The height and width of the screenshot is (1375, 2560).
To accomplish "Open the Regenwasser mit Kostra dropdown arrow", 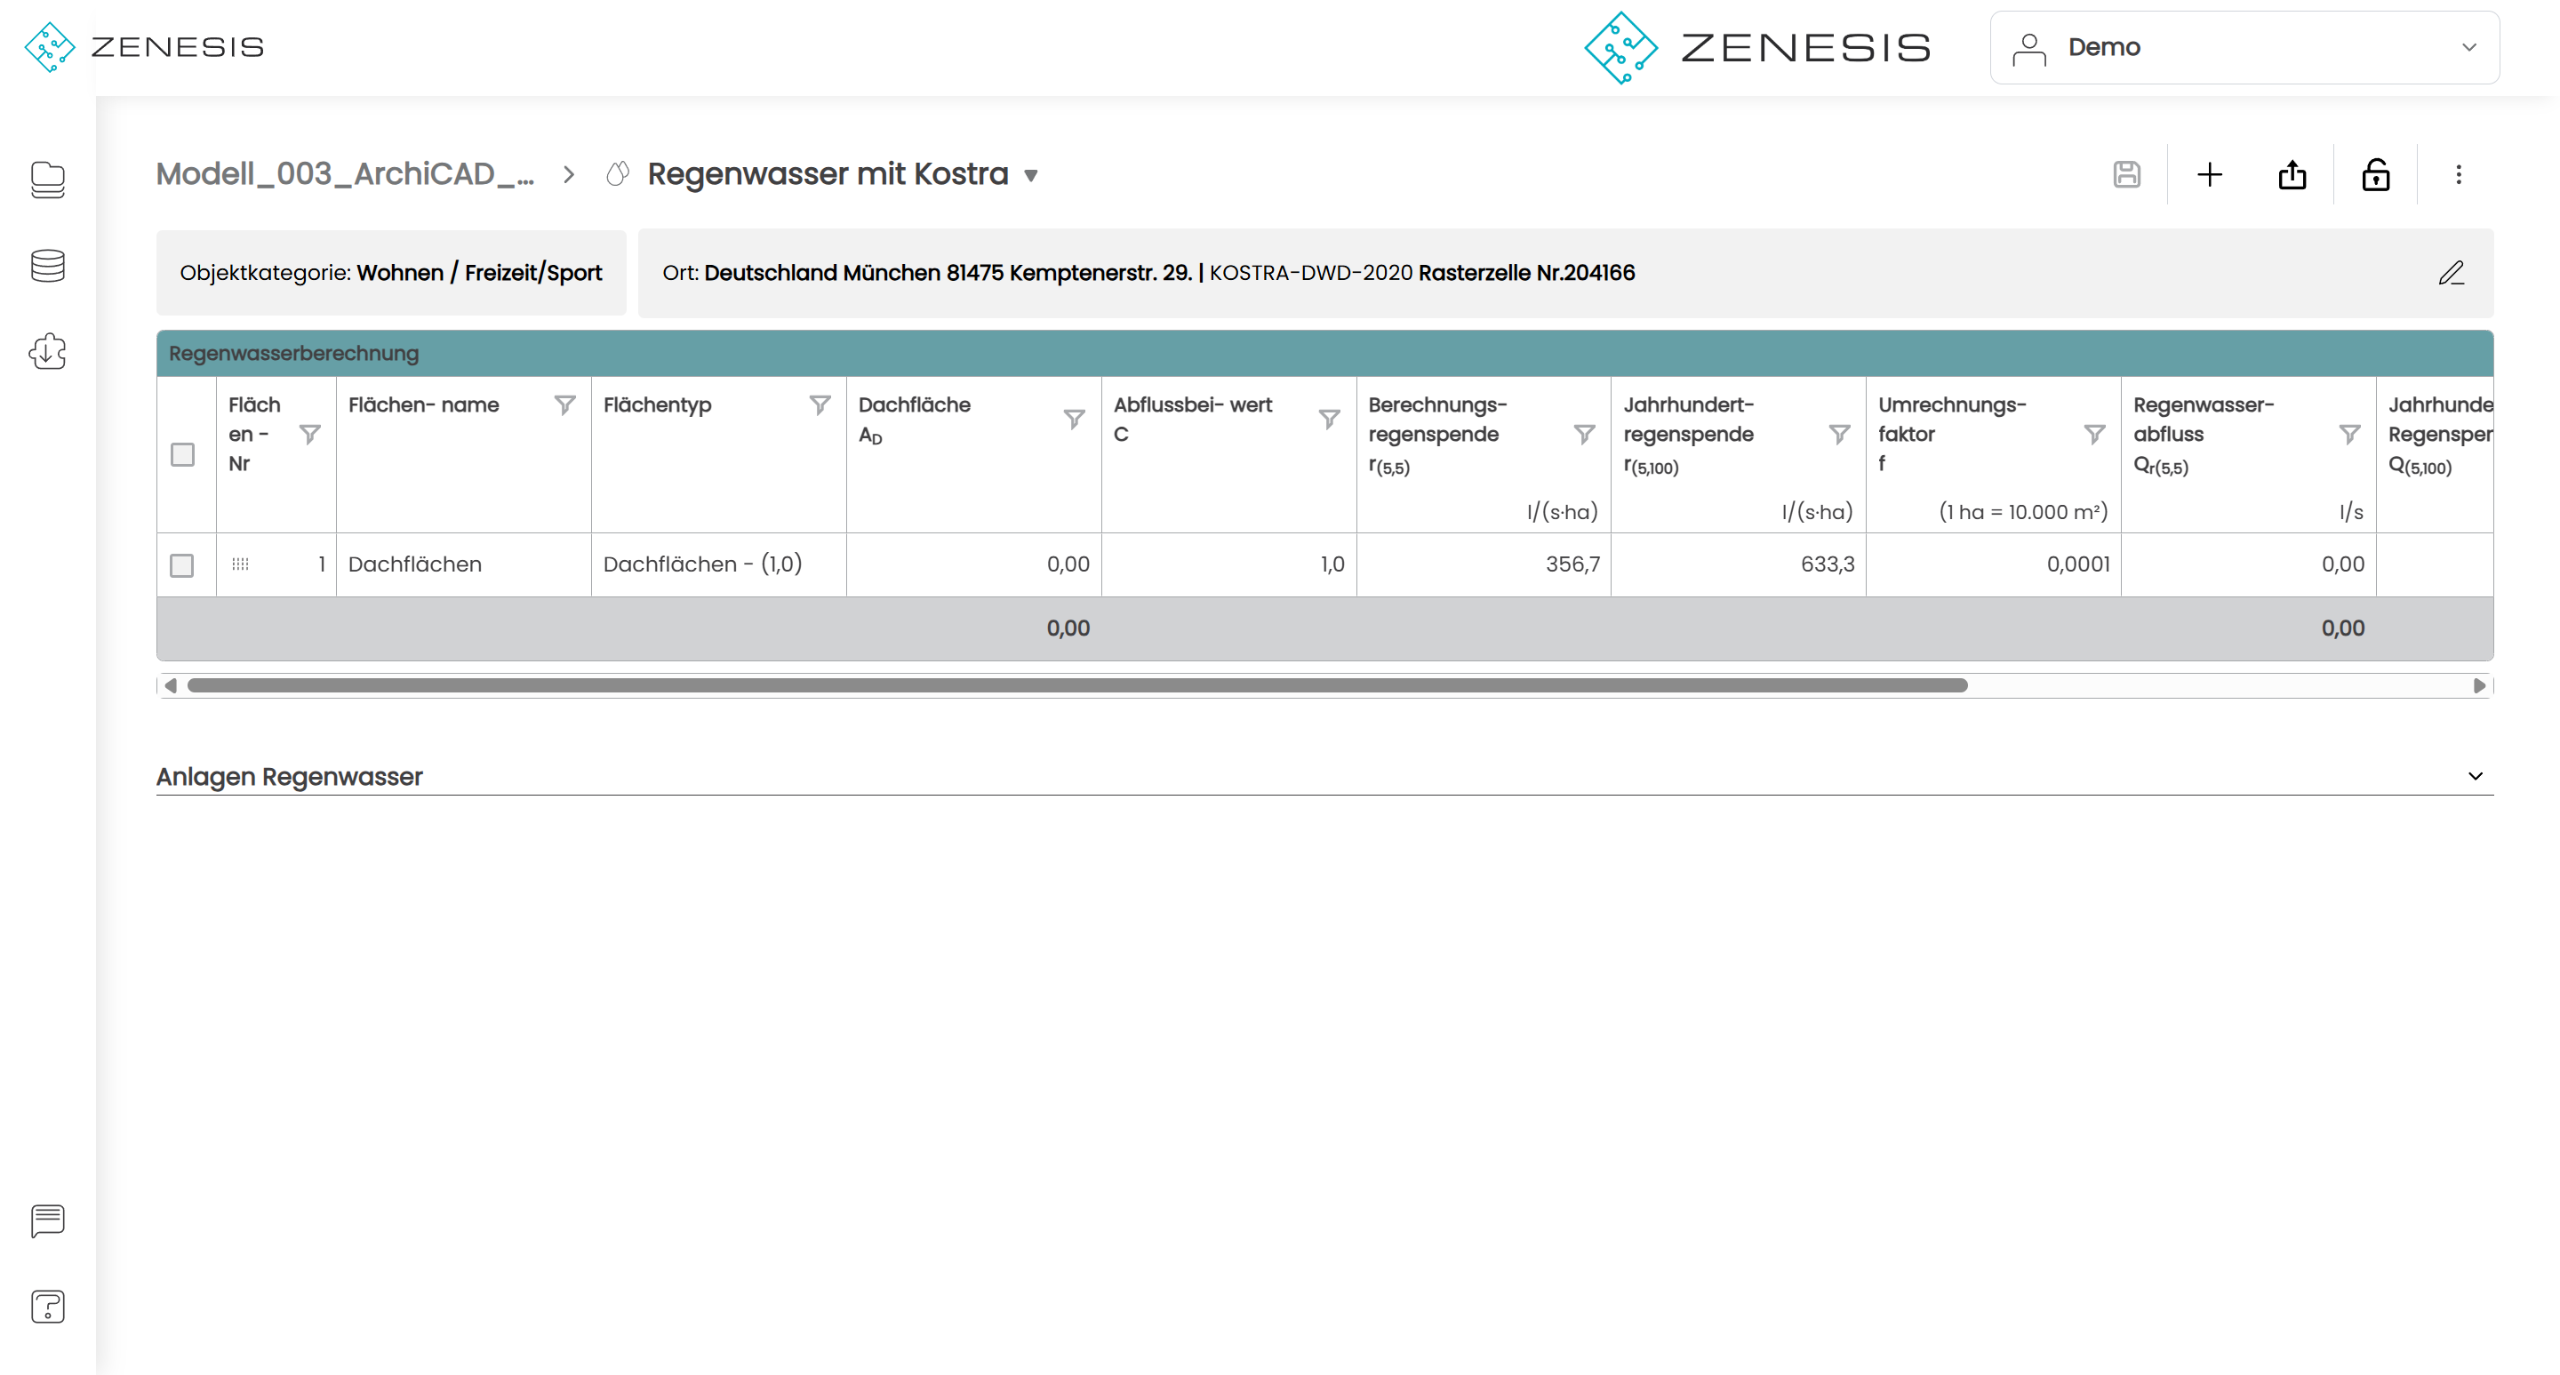I will click(1031, 176).
